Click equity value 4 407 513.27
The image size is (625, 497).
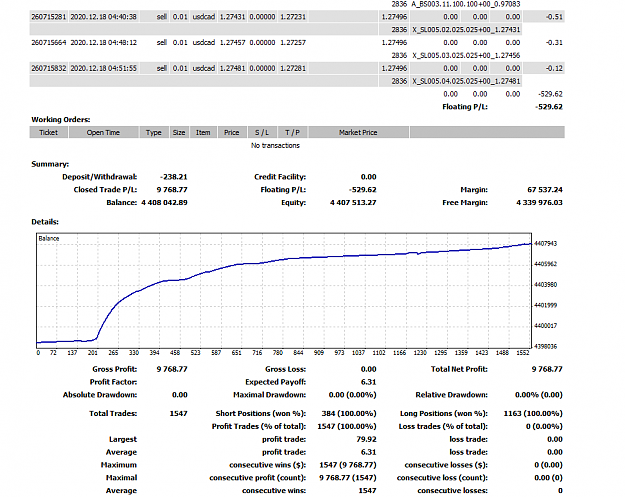click(x=353, y=202)
